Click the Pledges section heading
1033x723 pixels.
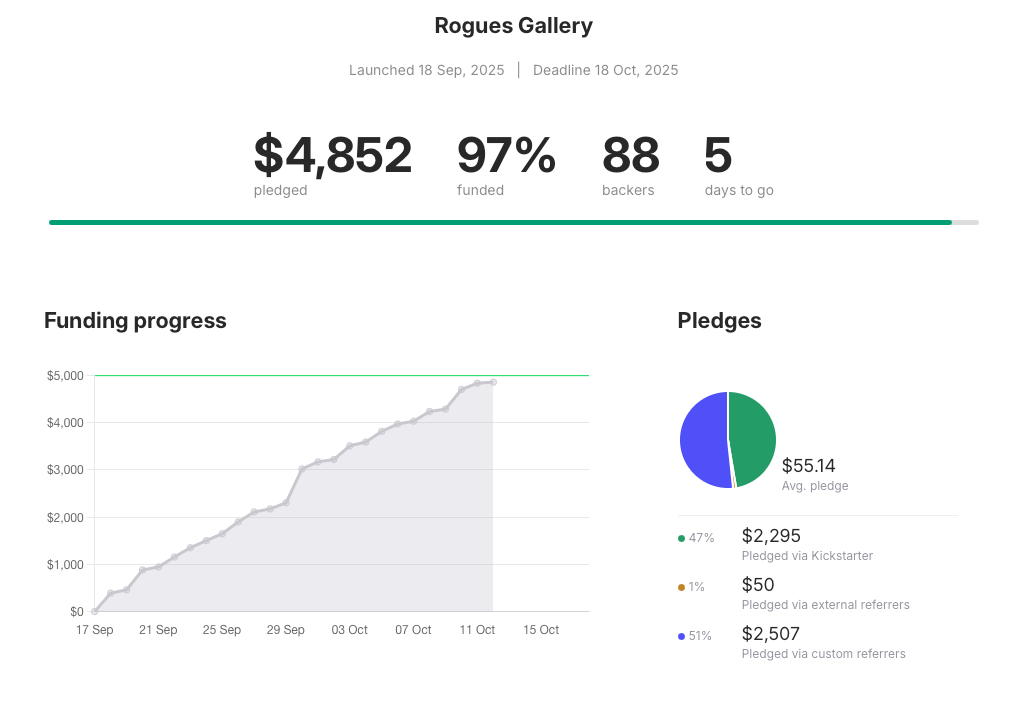click(x=719, y=321)
